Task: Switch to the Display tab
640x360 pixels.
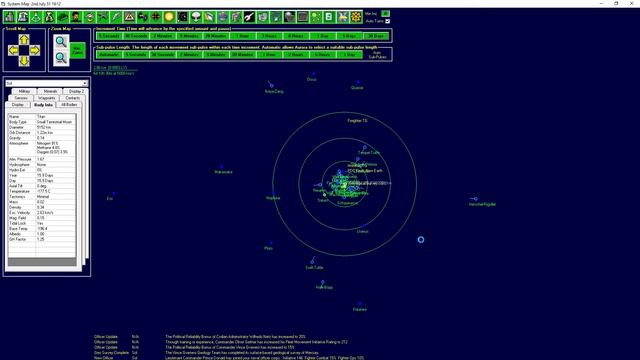Action: 18,105
